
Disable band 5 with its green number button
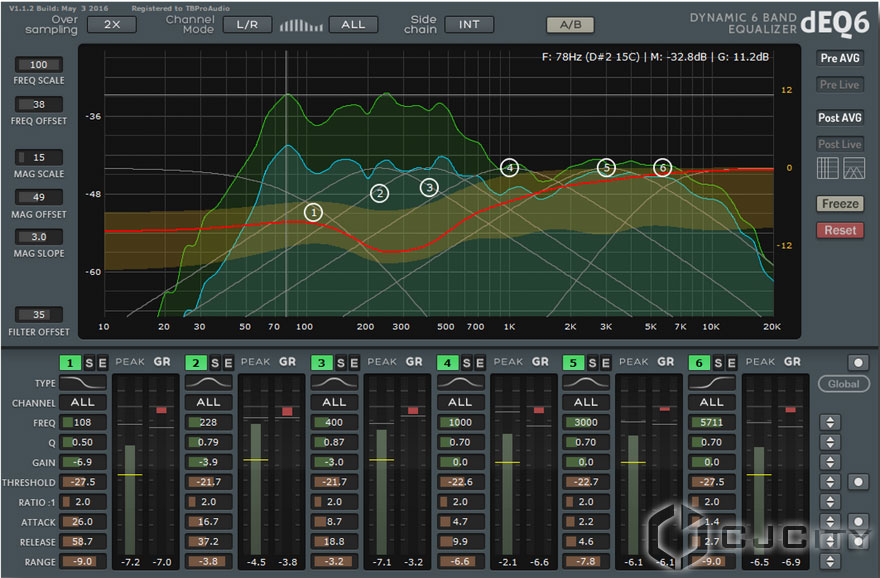point(573,363)
